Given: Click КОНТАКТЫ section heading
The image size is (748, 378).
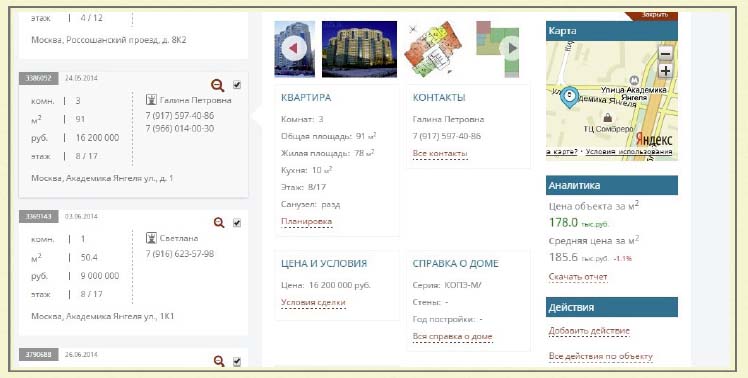Looking at the screenshot, I should (439, 97).
